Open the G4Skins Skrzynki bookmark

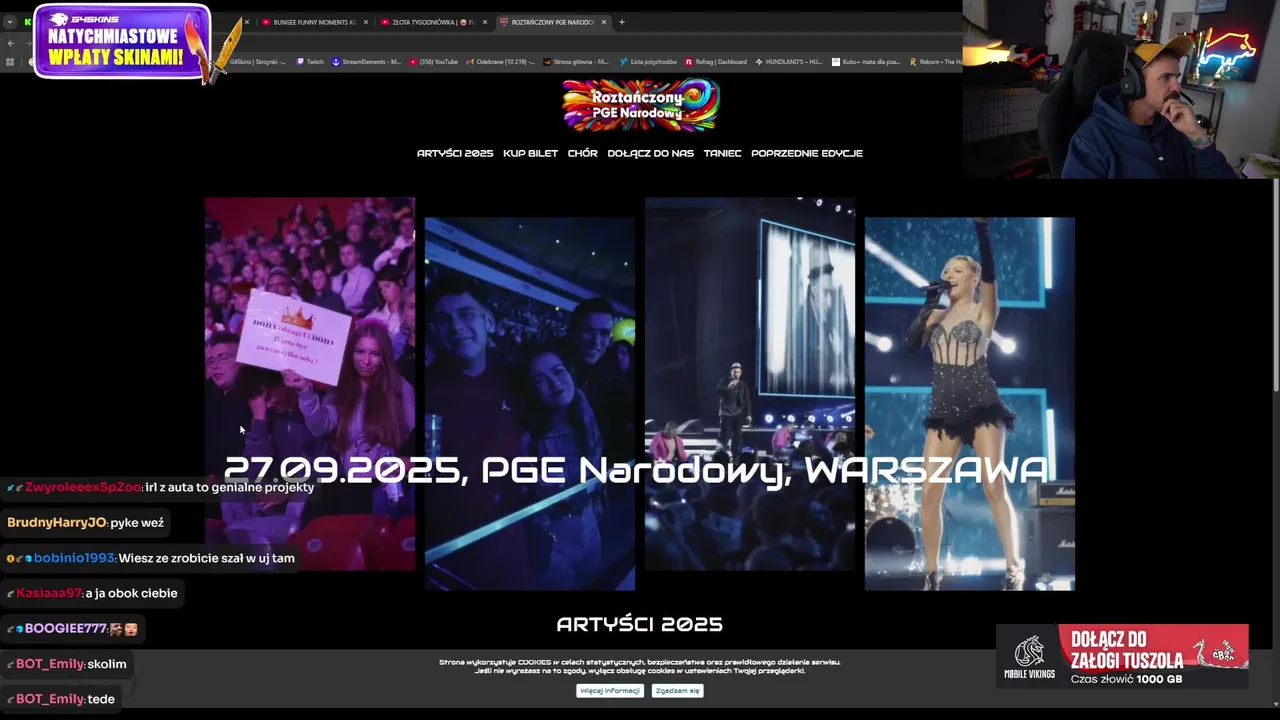pyautogui.click(x=257, y=62)
